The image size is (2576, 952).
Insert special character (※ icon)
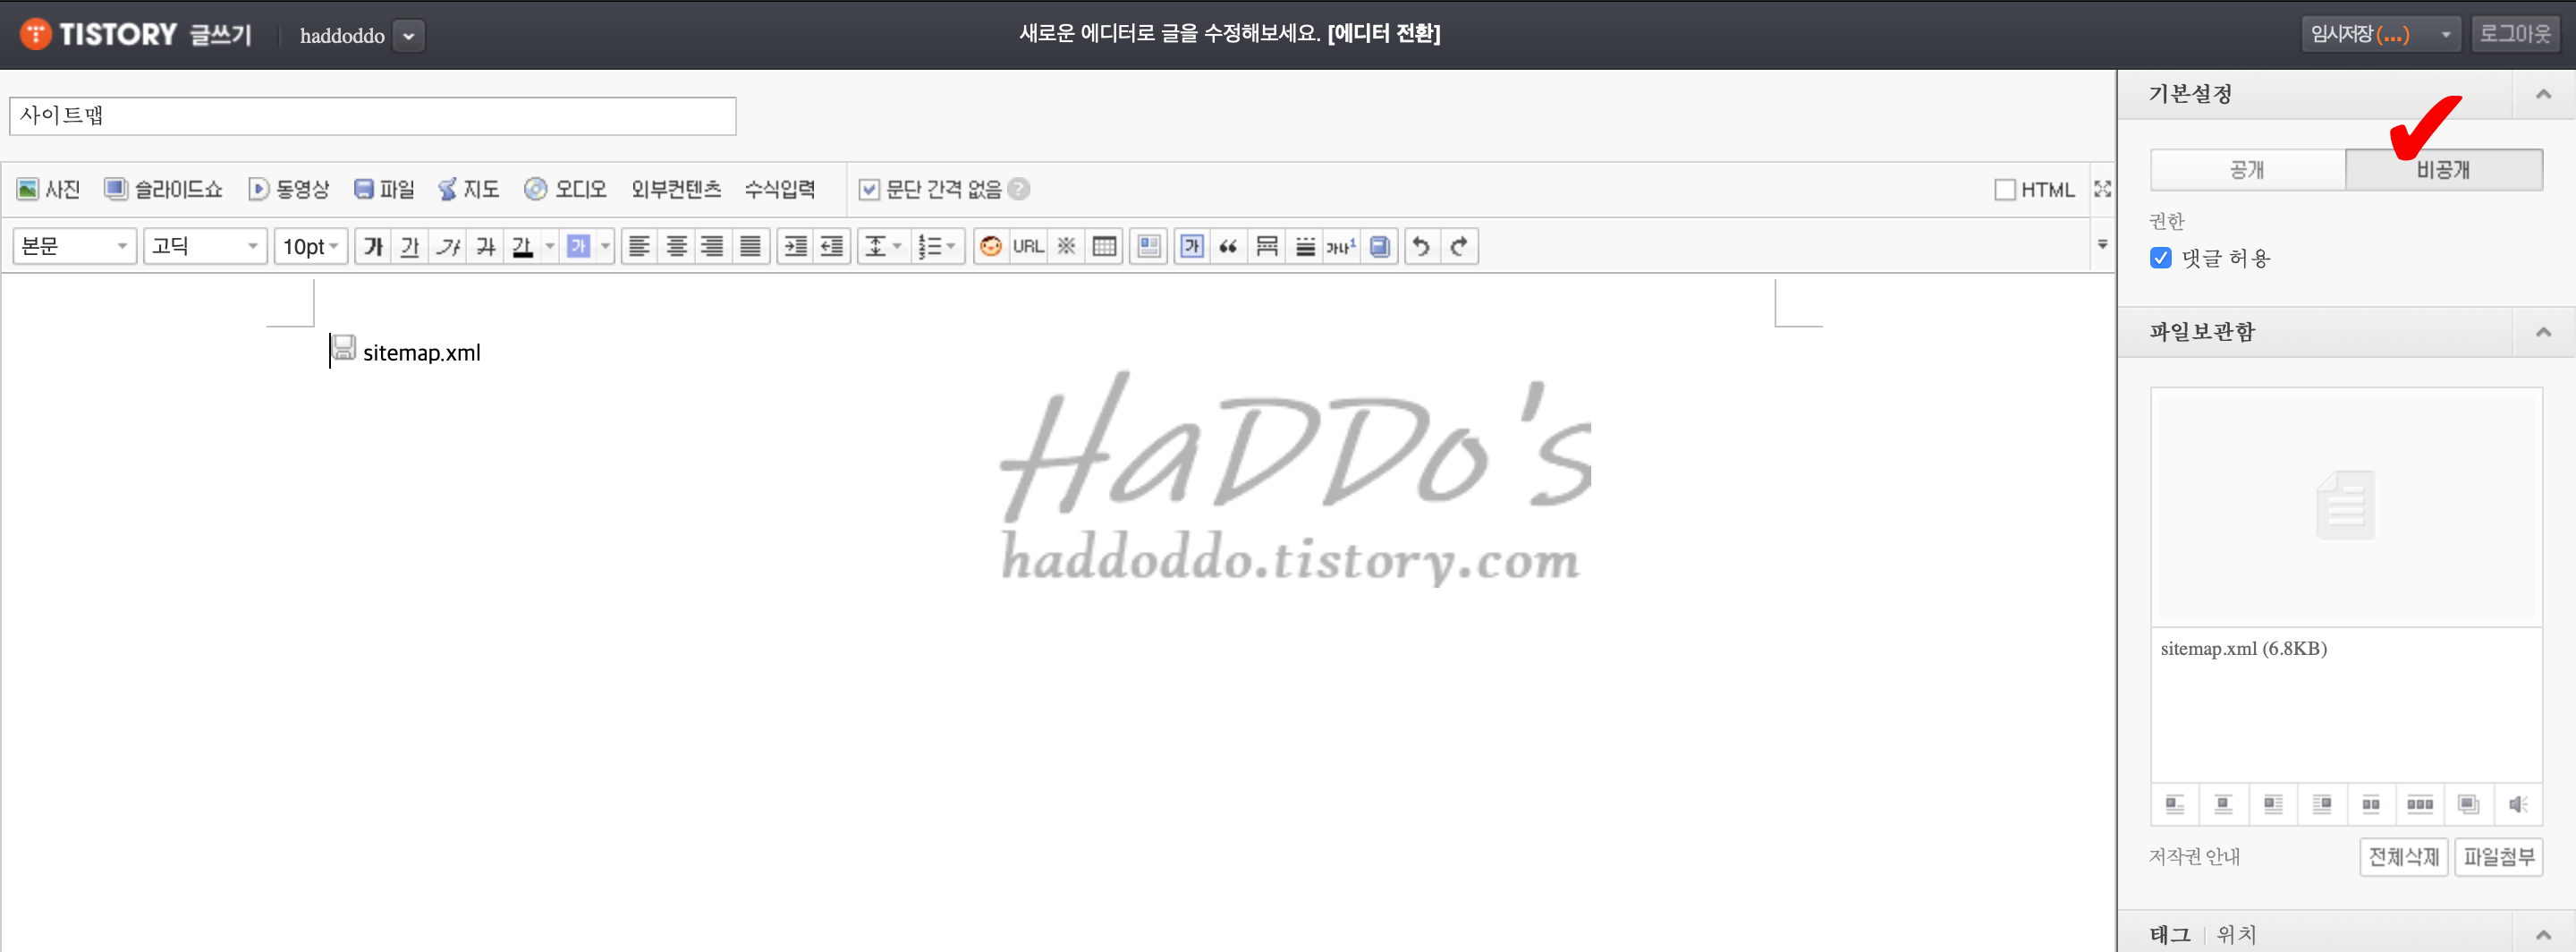tap(1067, 246)
